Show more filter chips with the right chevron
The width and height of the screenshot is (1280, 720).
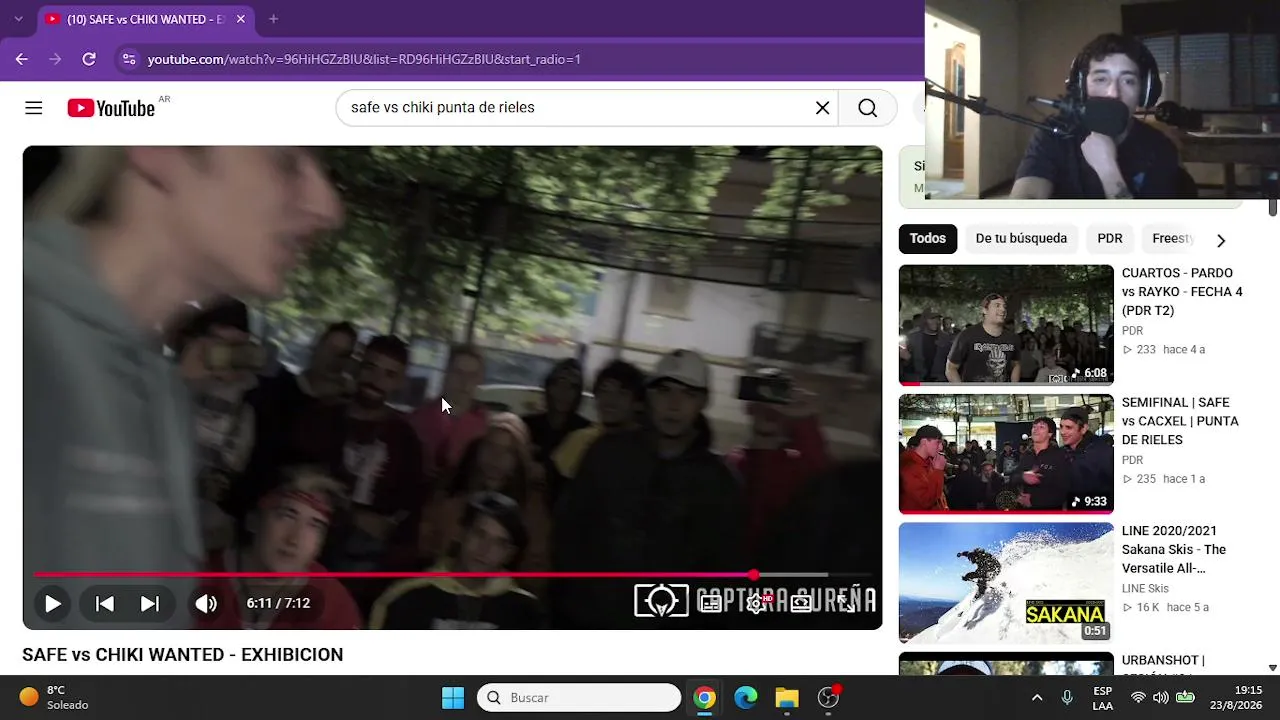pyautogui.click(x=1221, y=240)
